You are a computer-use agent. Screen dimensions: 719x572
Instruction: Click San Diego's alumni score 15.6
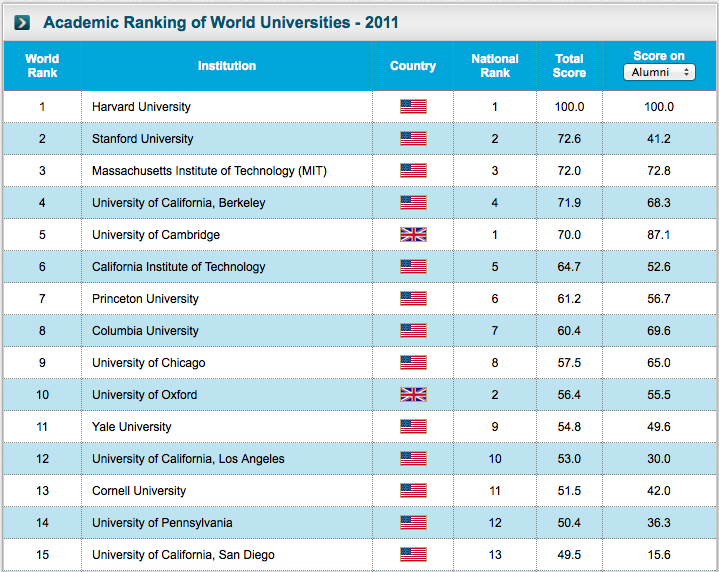pos(659,555)
